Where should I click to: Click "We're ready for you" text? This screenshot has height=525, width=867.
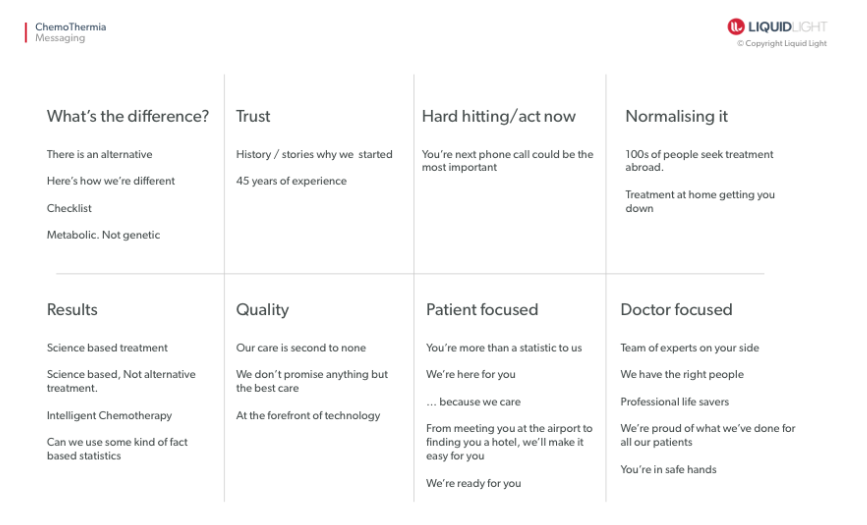pyautogui.click(x=473, y=484)
